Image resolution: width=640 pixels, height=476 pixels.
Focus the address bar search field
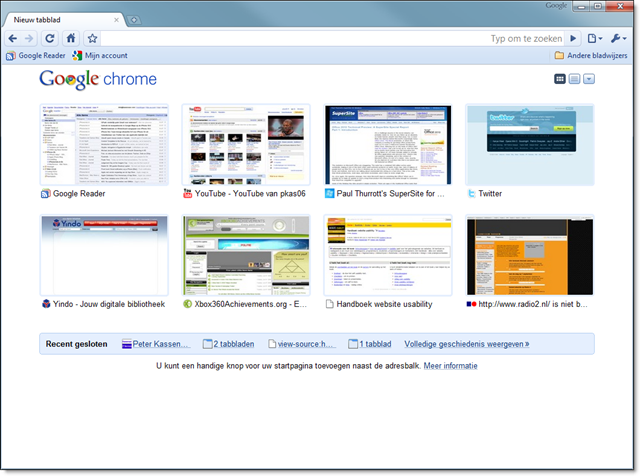click(x=331, y=38)
